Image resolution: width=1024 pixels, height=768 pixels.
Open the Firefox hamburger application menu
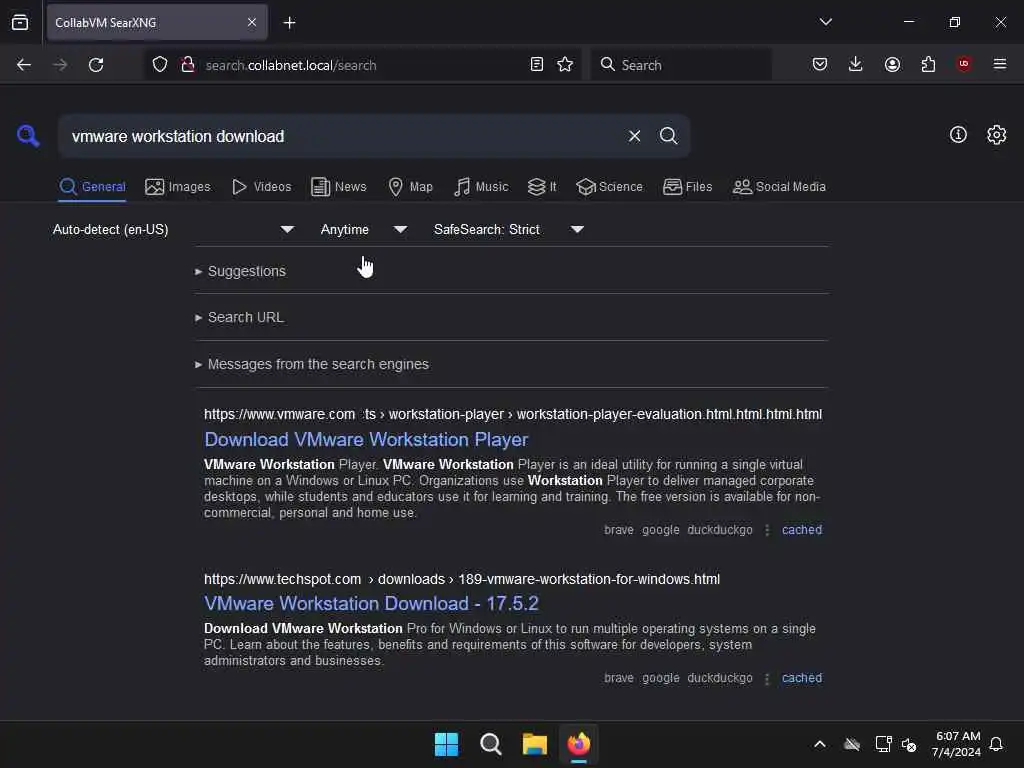1000,64
